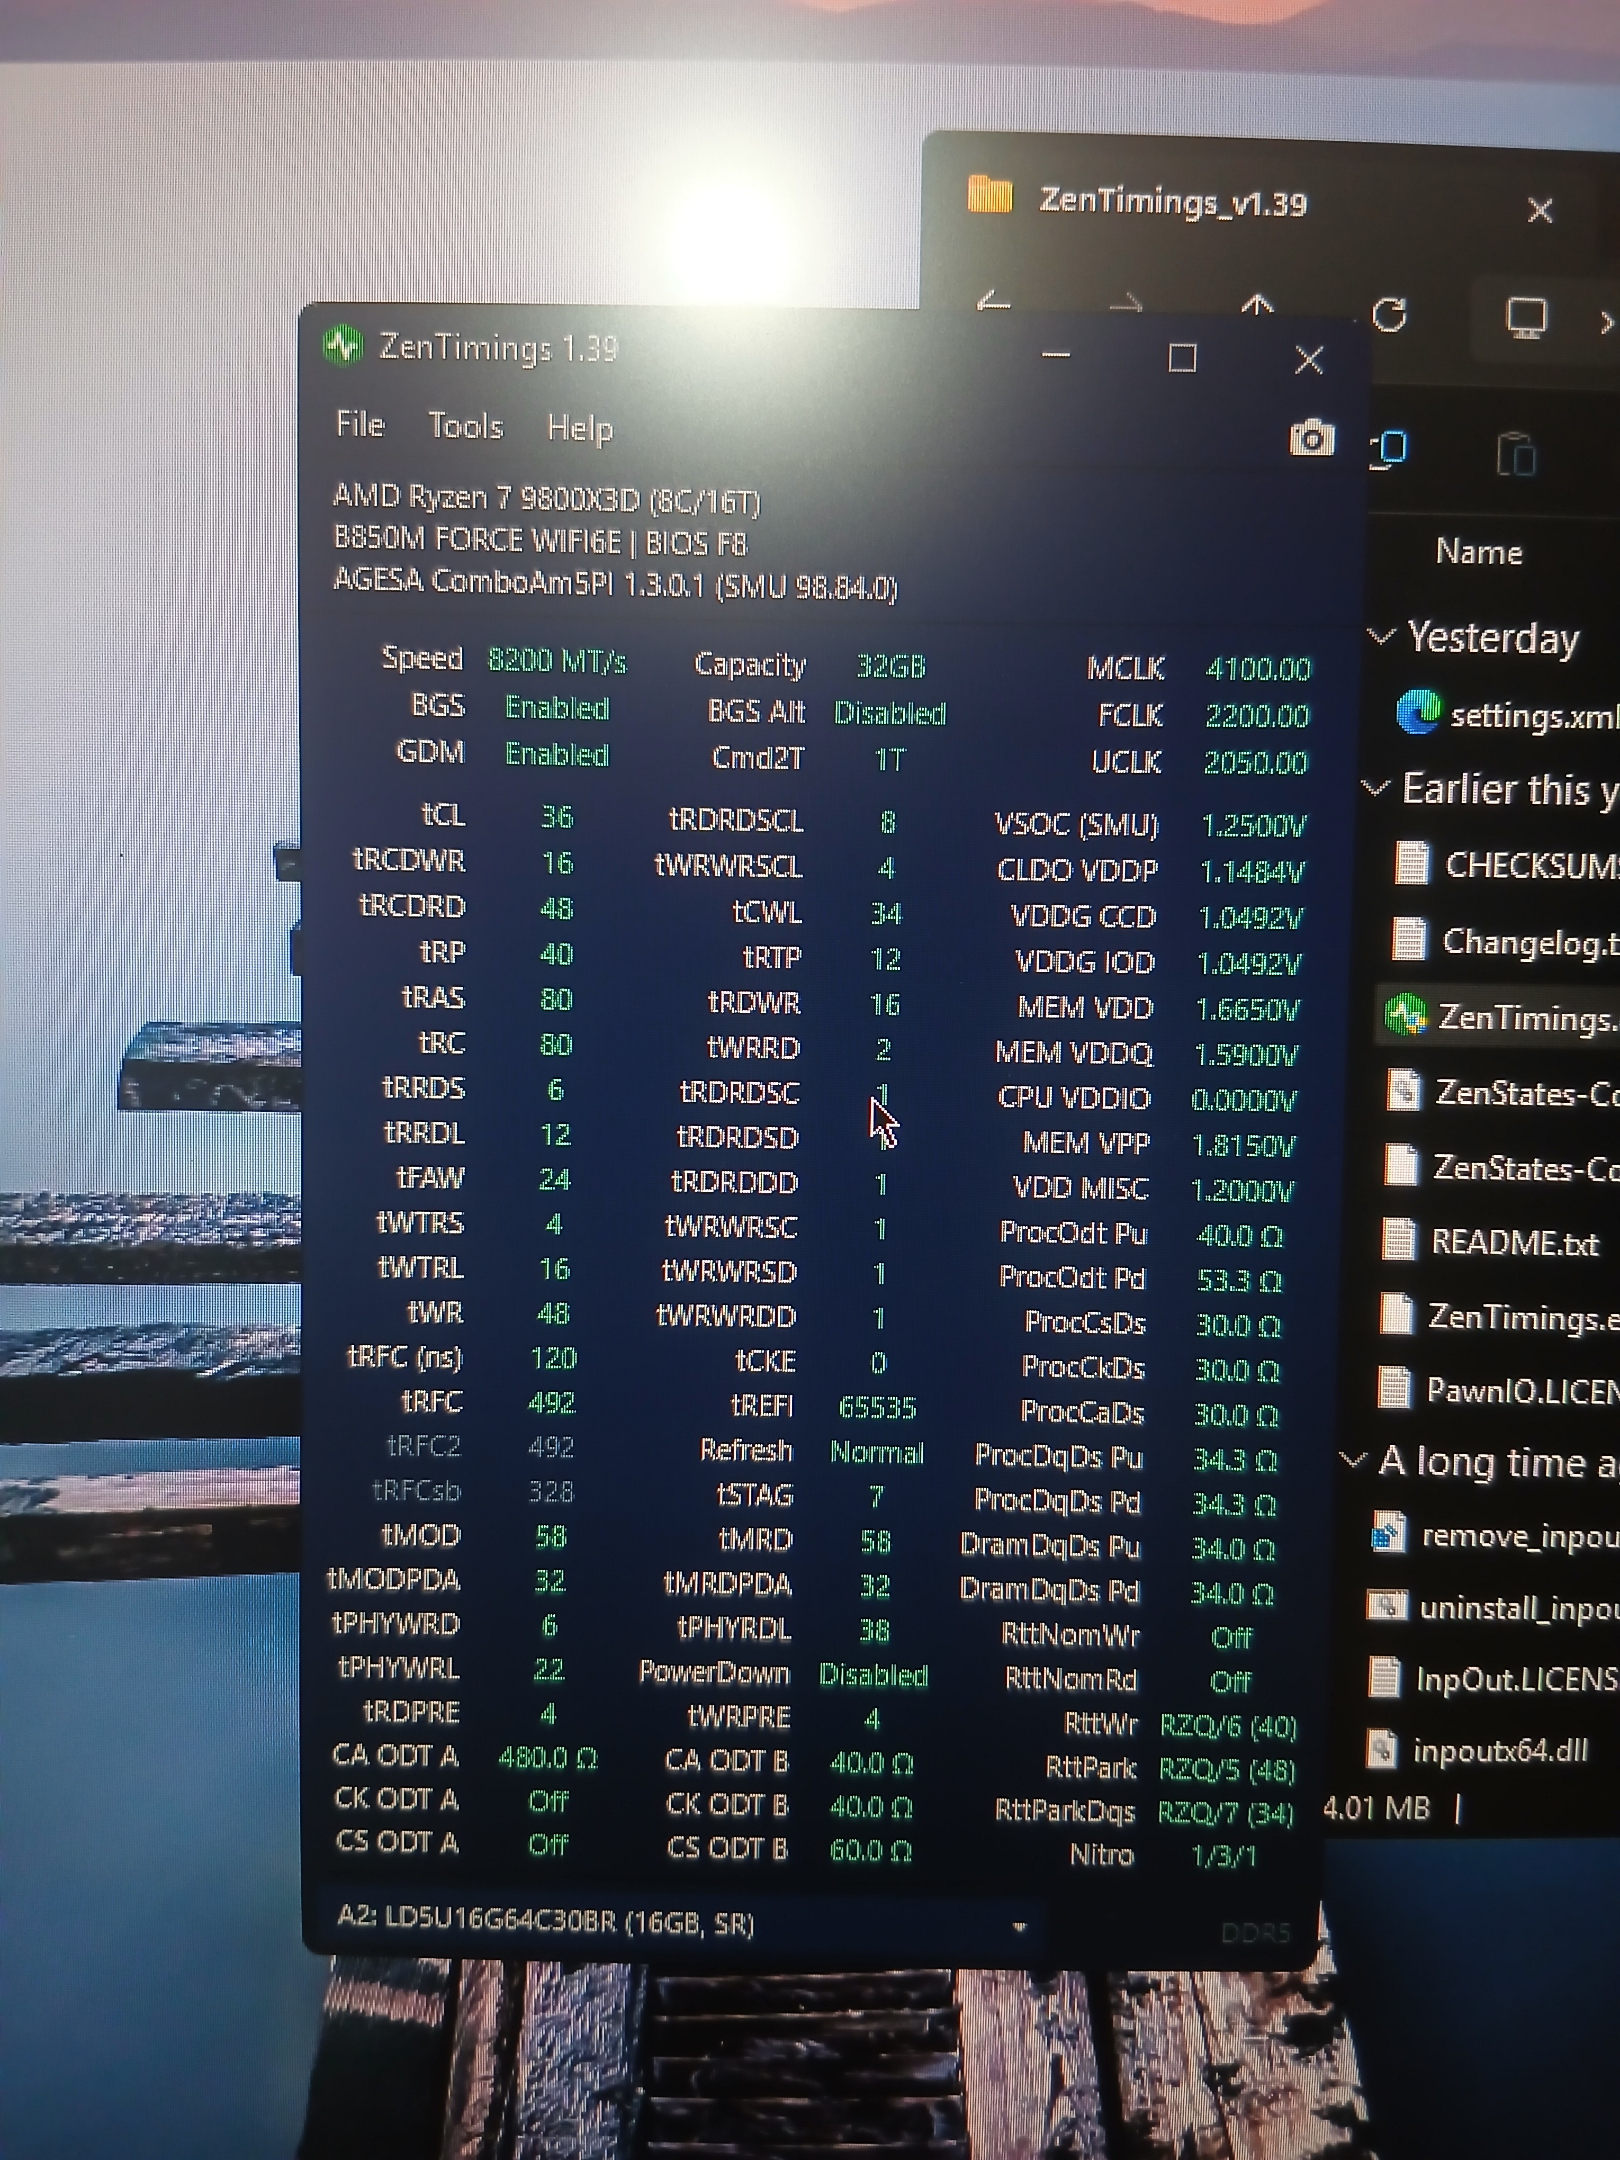The image size is (1620, 2160).
Task: Select the inpoutx64.dll file icon
Action: (1382, 1749)
